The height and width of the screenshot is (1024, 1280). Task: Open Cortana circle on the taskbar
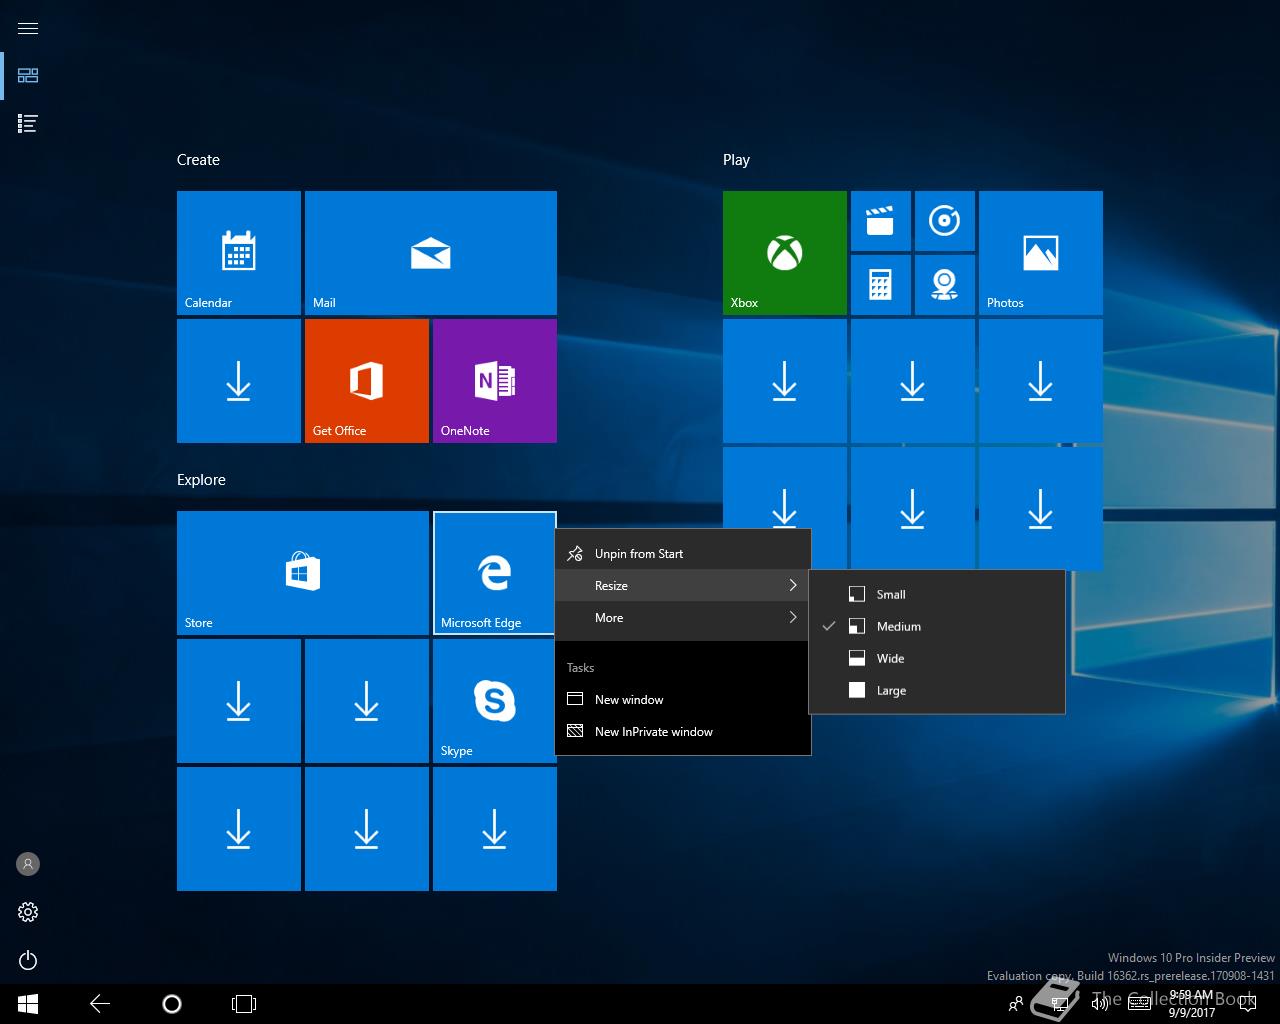172,1004
